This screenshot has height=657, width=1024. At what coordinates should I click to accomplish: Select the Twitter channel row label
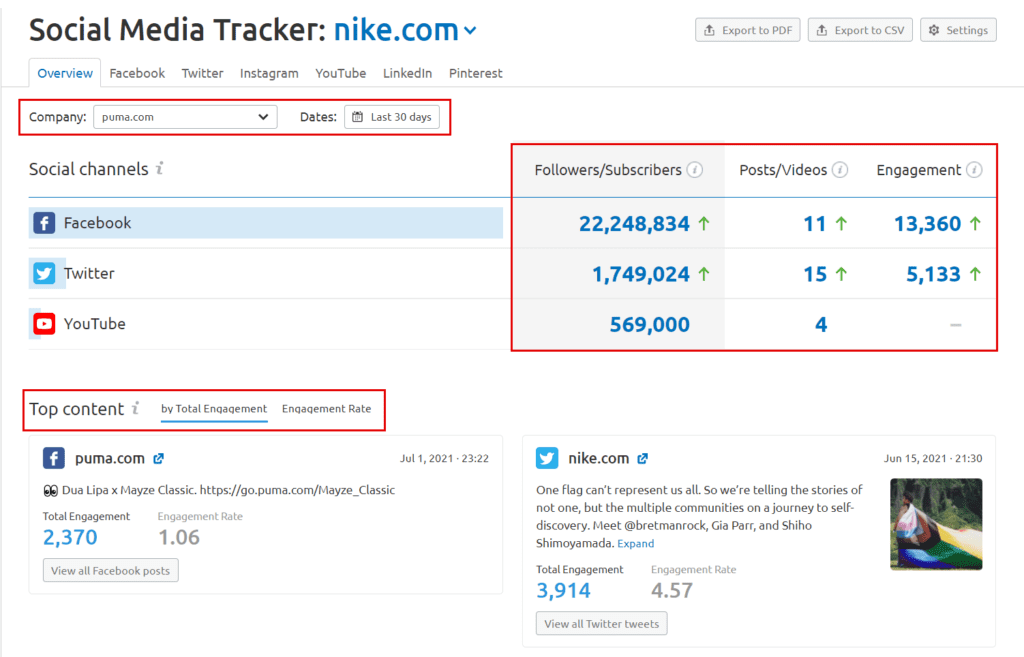point(89,273)
